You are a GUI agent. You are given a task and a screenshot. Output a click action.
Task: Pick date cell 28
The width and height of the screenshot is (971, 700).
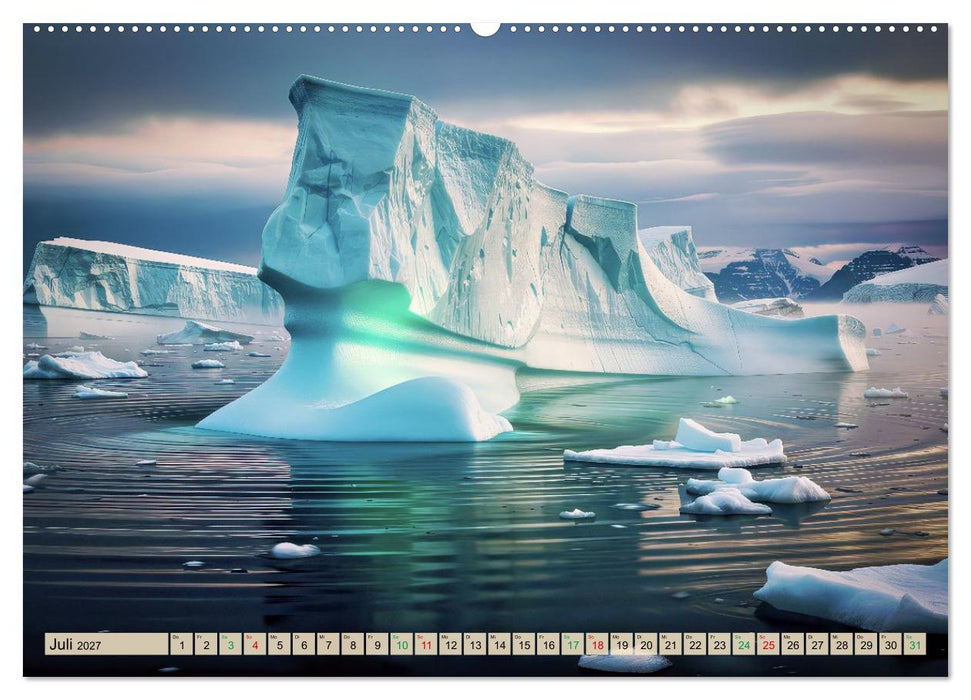[x=842, y=644]
